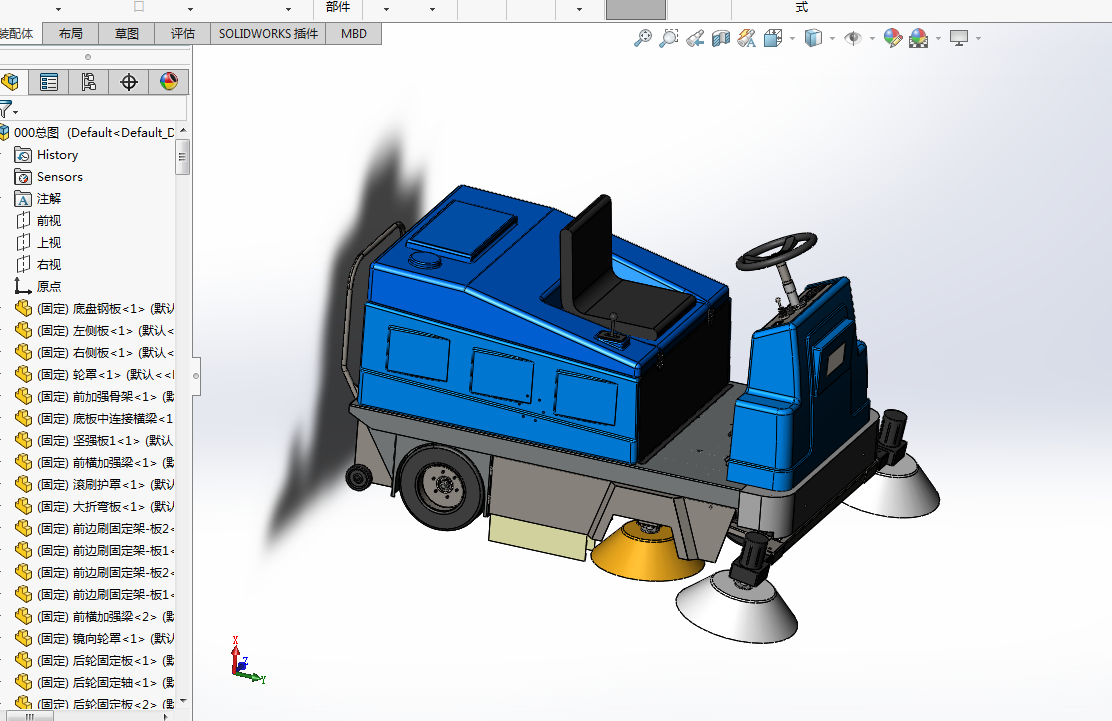Screen dimensions: 1112x721
Task: Select the 右侧板<1> component
Action: point(94,352)
